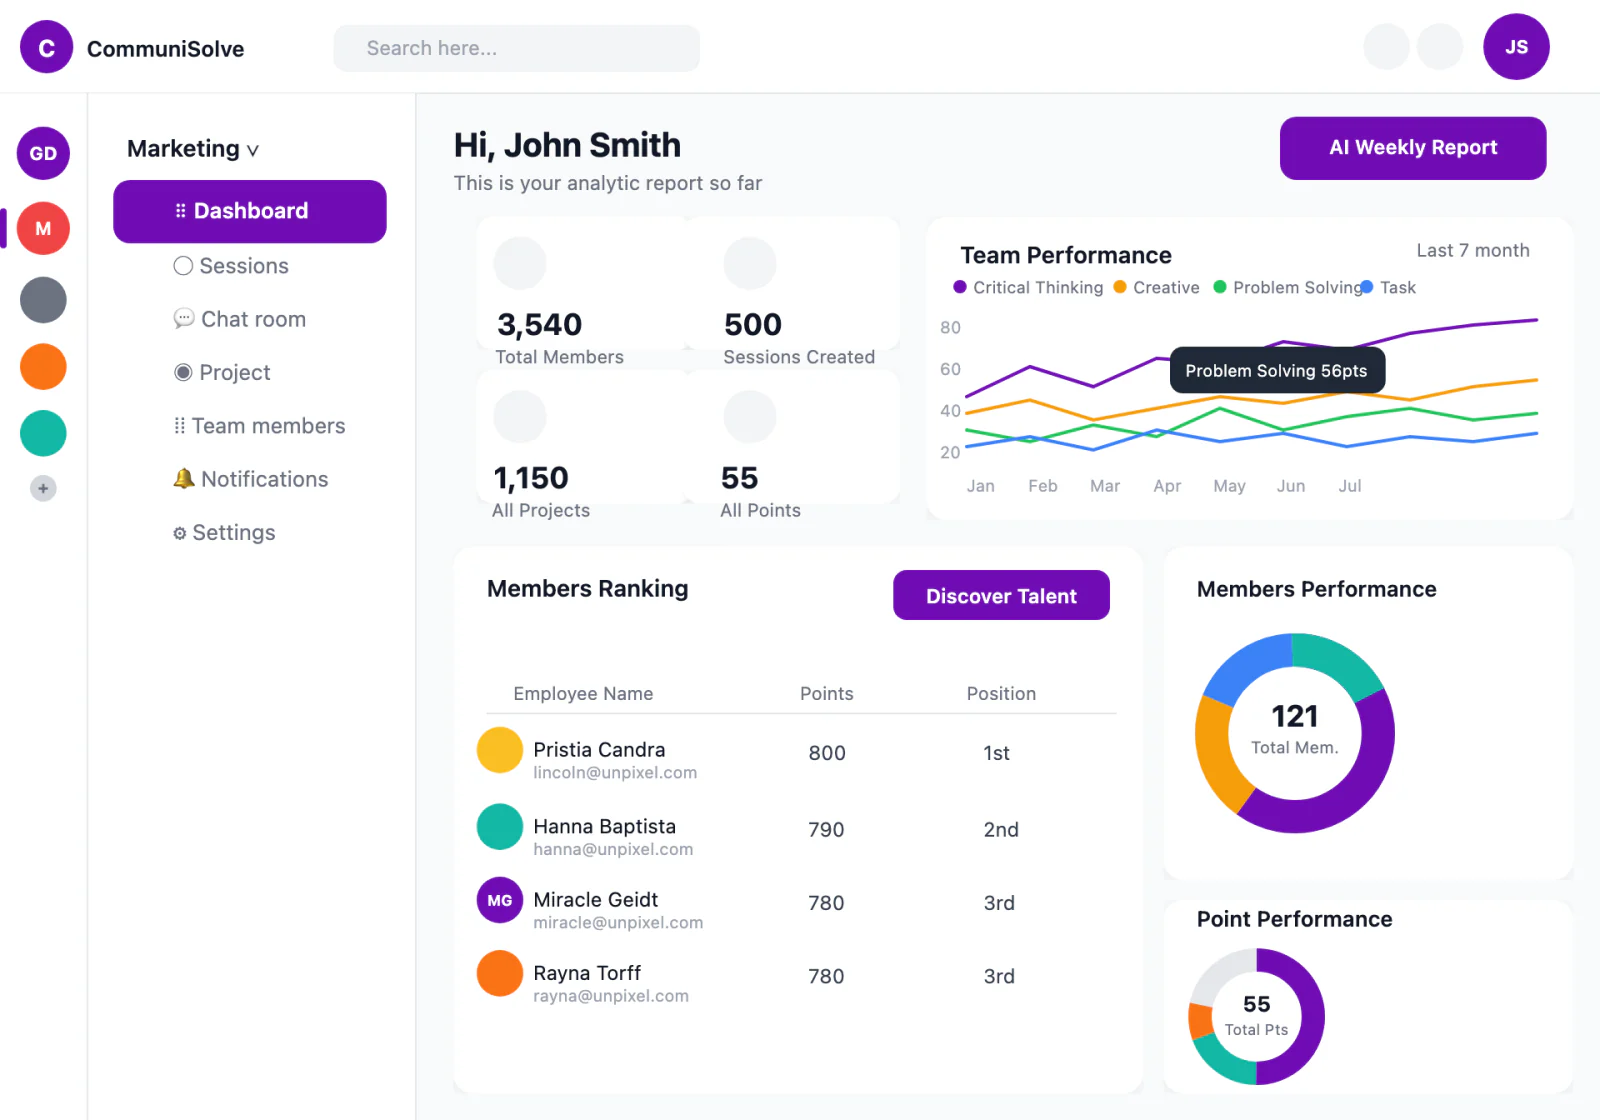This screenshot has height=1120, width=1600.
Task: Switch to the teal workspace circle
Action: click(x=43, y=433)
